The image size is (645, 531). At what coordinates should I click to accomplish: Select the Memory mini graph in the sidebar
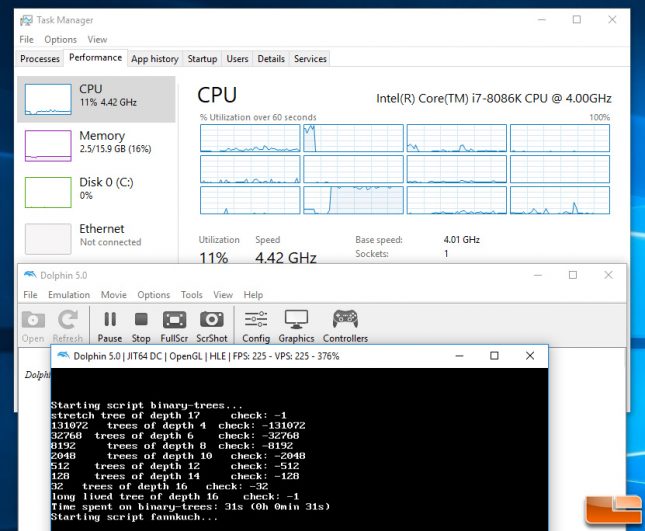click(48, 146)
